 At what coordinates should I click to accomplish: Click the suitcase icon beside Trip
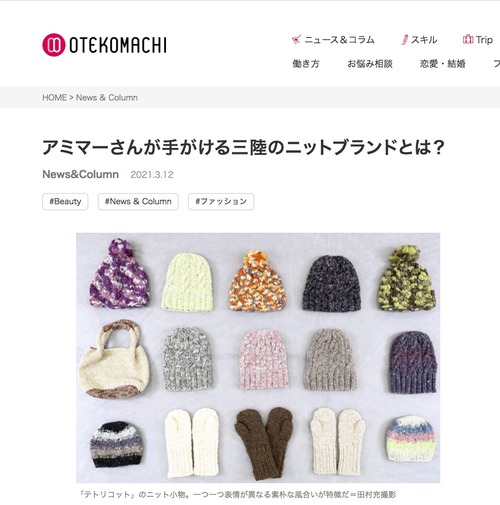468,39
